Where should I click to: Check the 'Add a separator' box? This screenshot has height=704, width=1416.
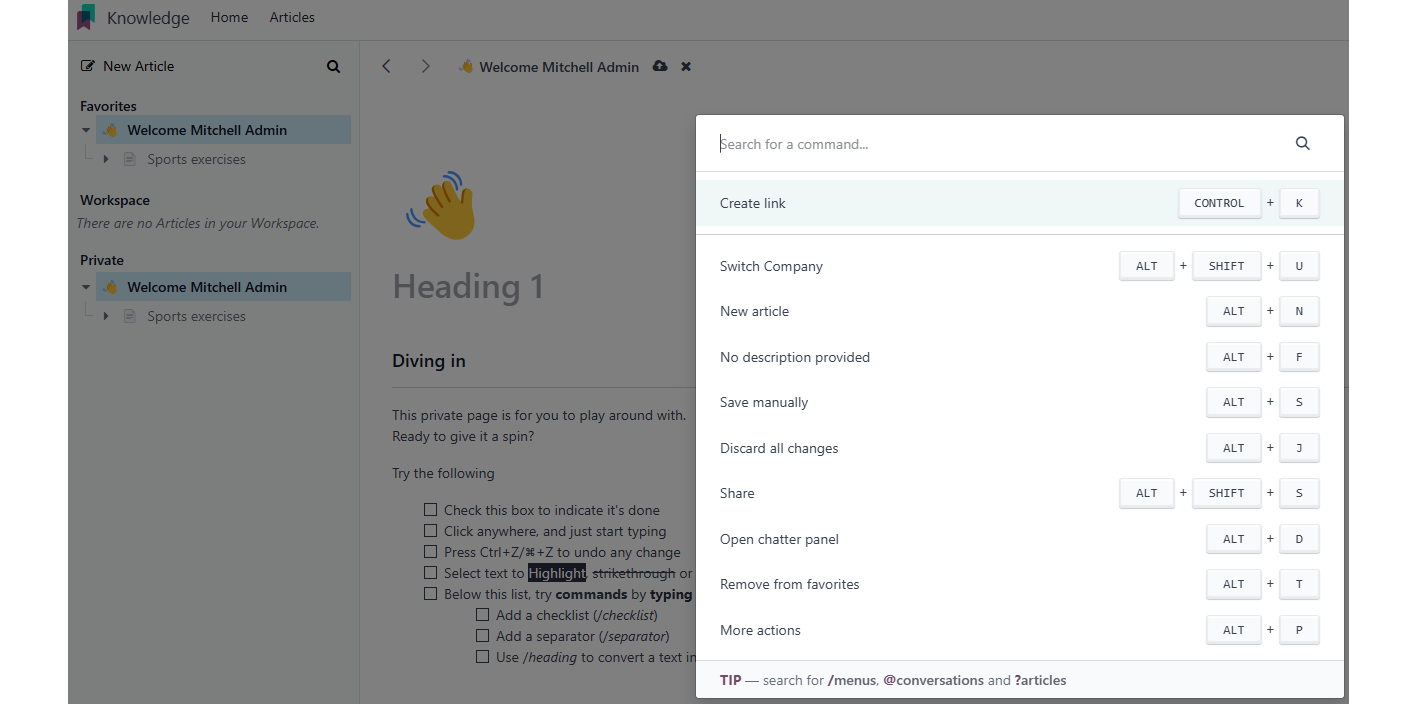tap(482, 636)
